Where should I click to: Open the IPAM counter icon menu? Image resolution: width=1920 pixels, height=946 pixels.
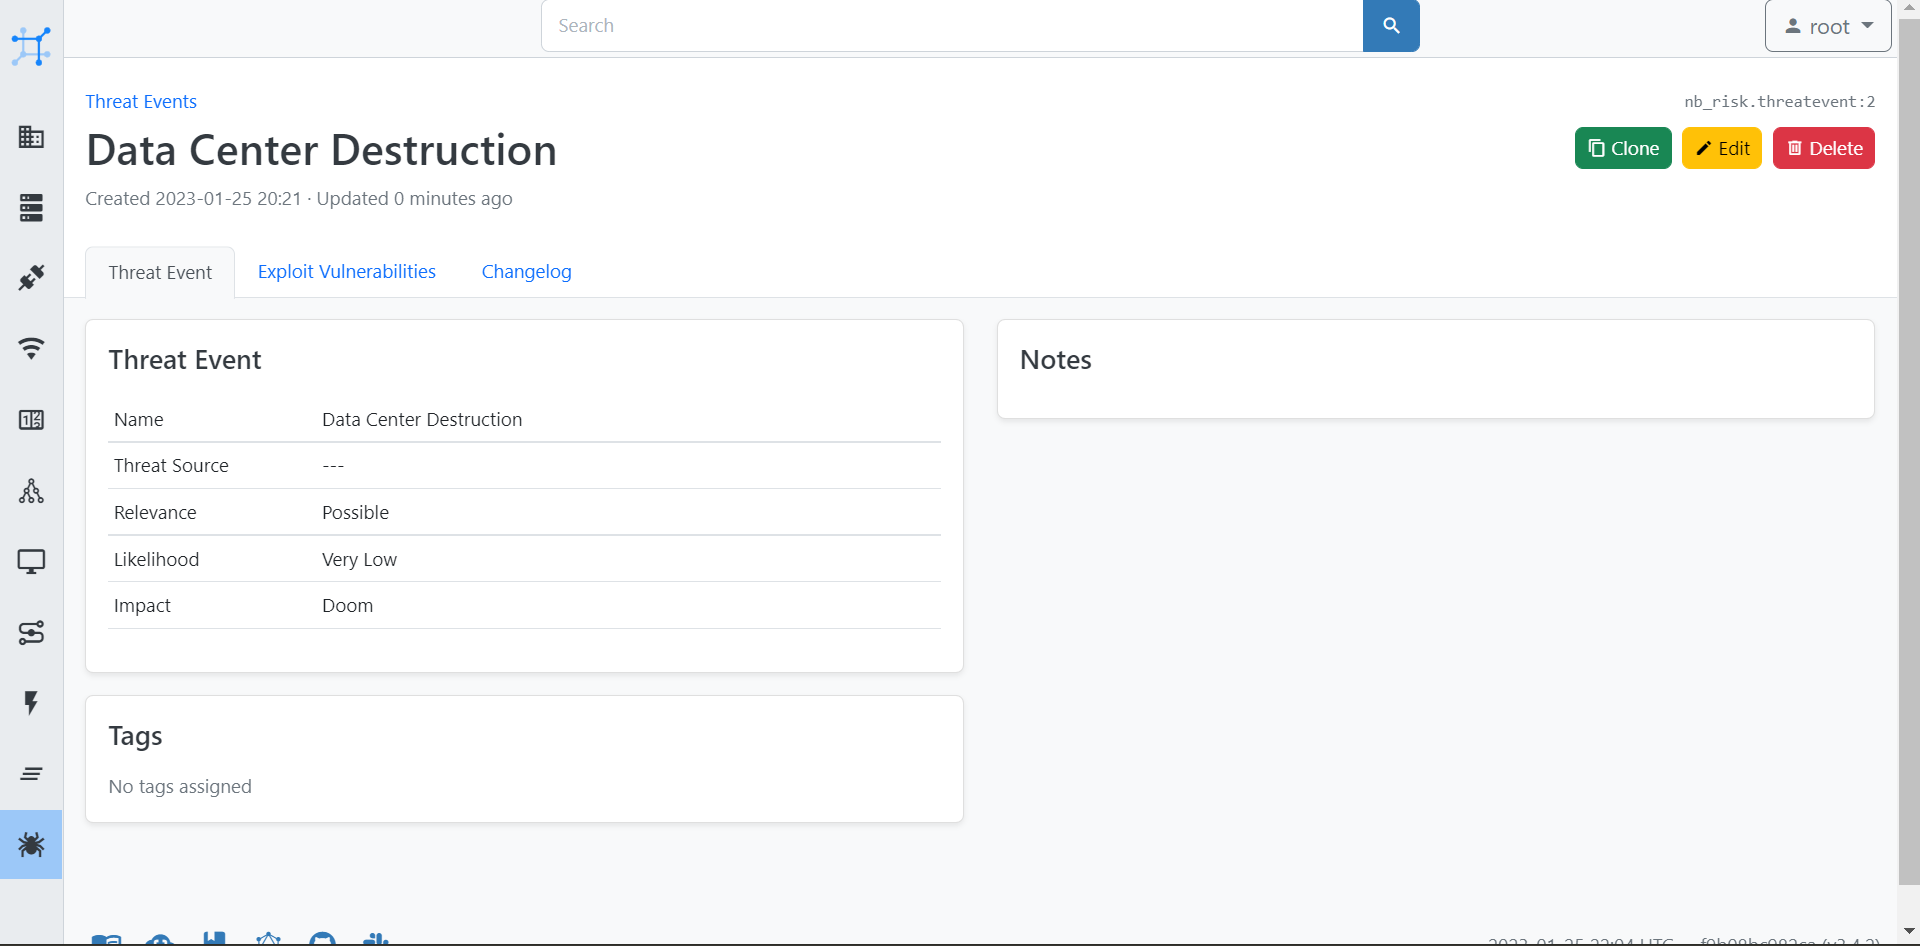(x=31, y=420)
